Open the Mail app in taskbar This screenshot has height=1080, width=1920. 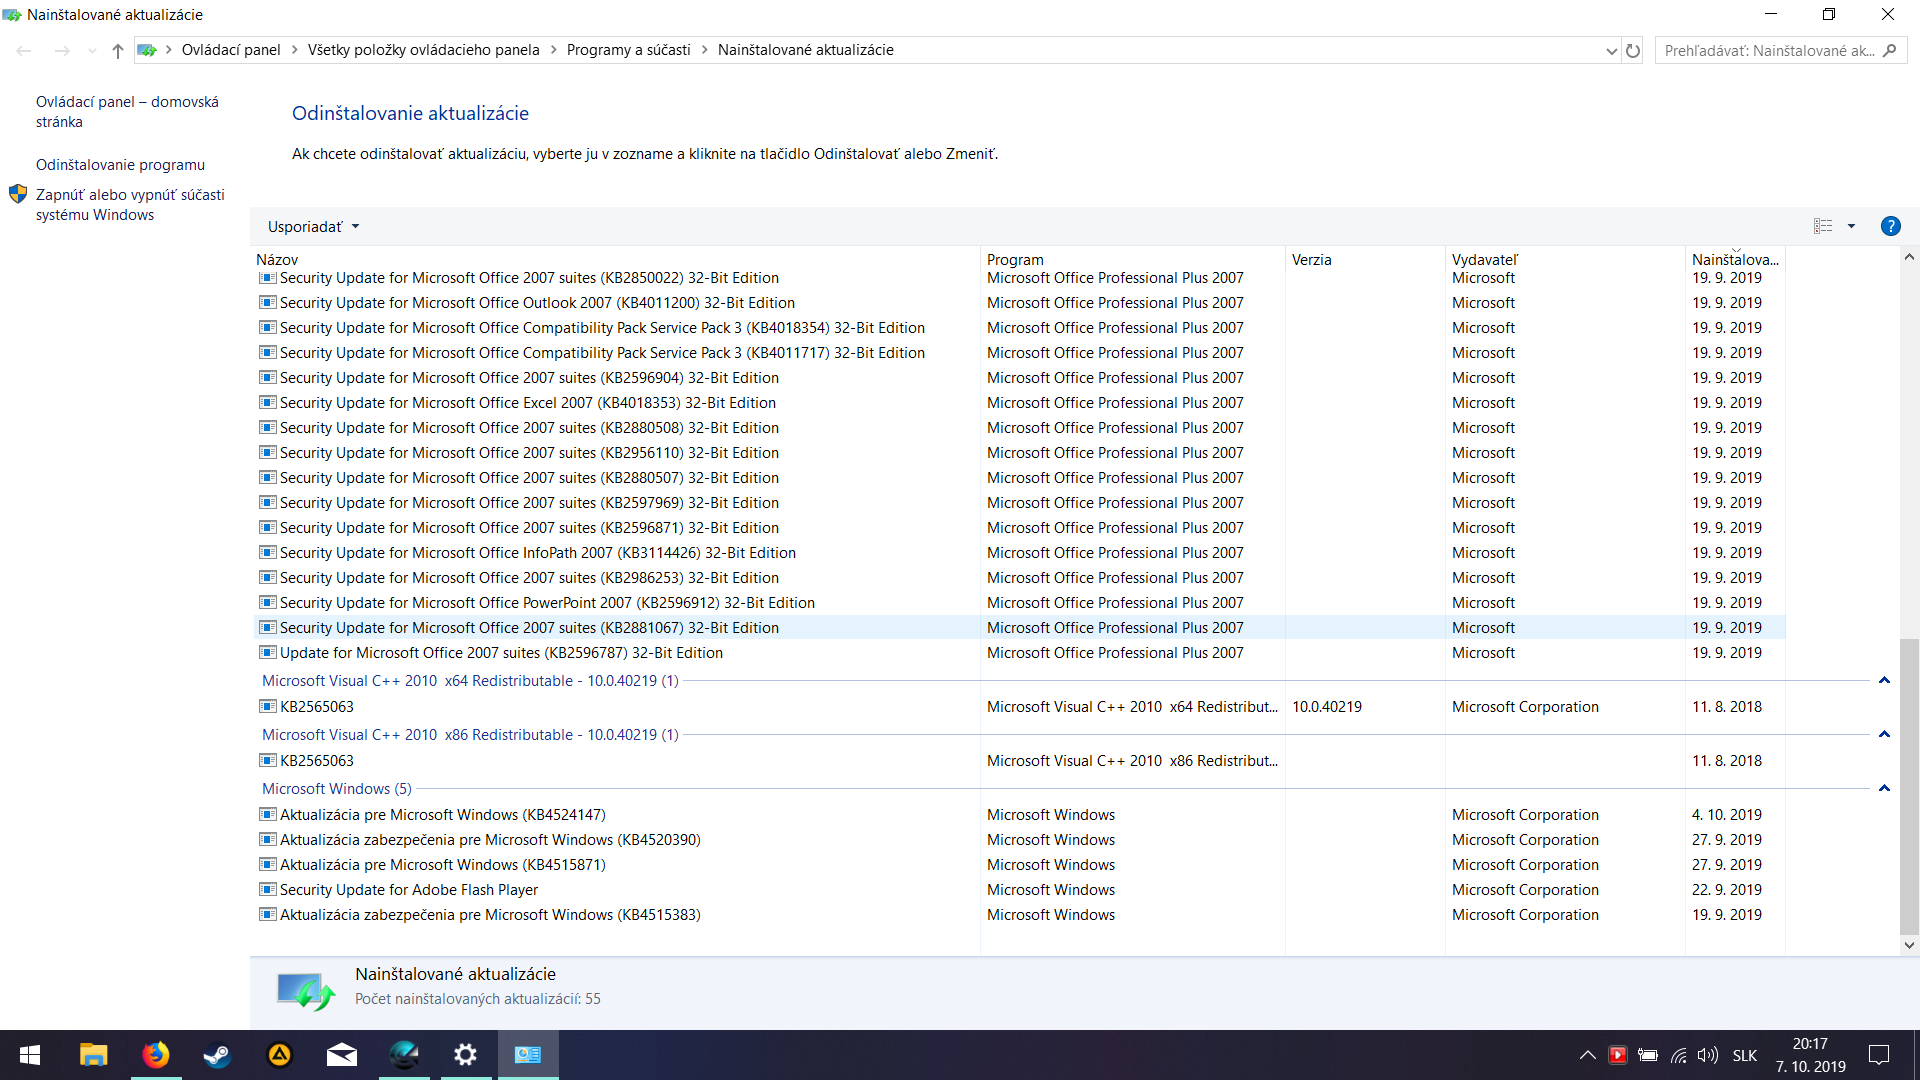coord(342,1055)
